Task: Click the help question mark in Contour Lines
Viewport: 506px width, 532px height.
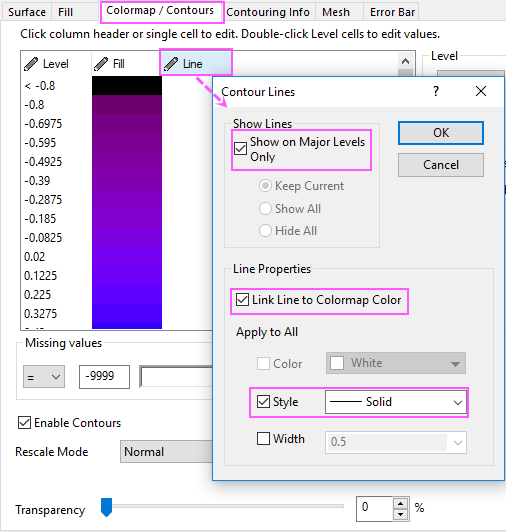Action: click(x=436, y=91)
